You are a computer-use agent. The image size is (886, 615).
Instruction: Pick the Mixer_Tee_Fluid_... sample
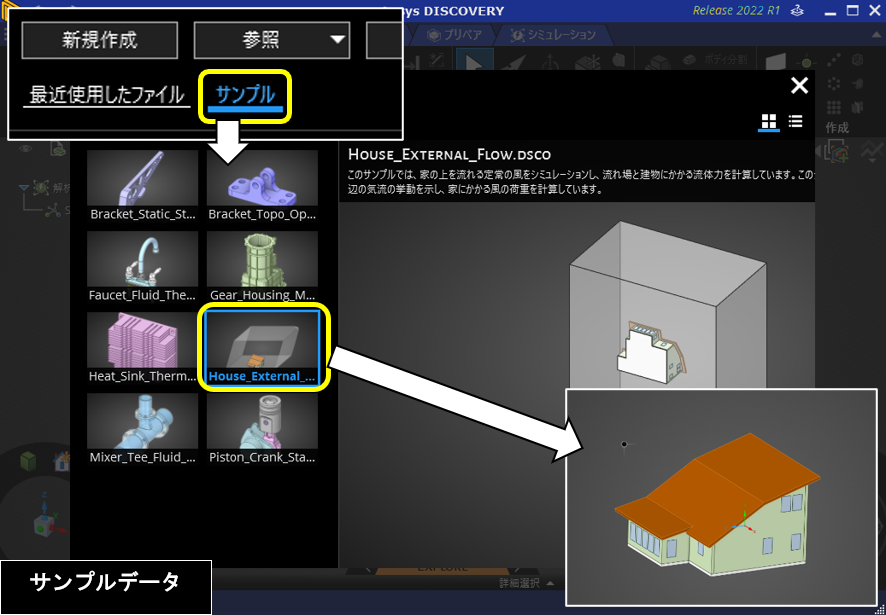[x=142, y=429]
